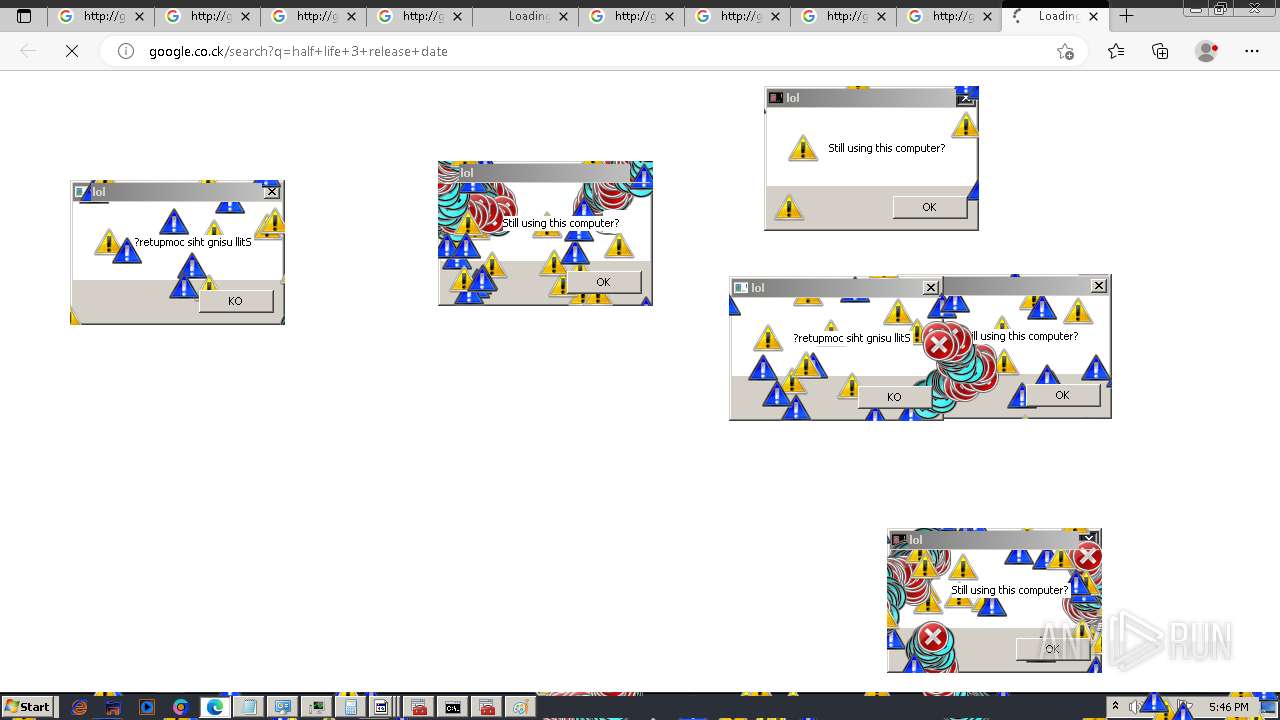The image size is (1280, 720).
Task: Click OK in the uncluttered top-right lol dialog
Action: [x=929, y=207]
